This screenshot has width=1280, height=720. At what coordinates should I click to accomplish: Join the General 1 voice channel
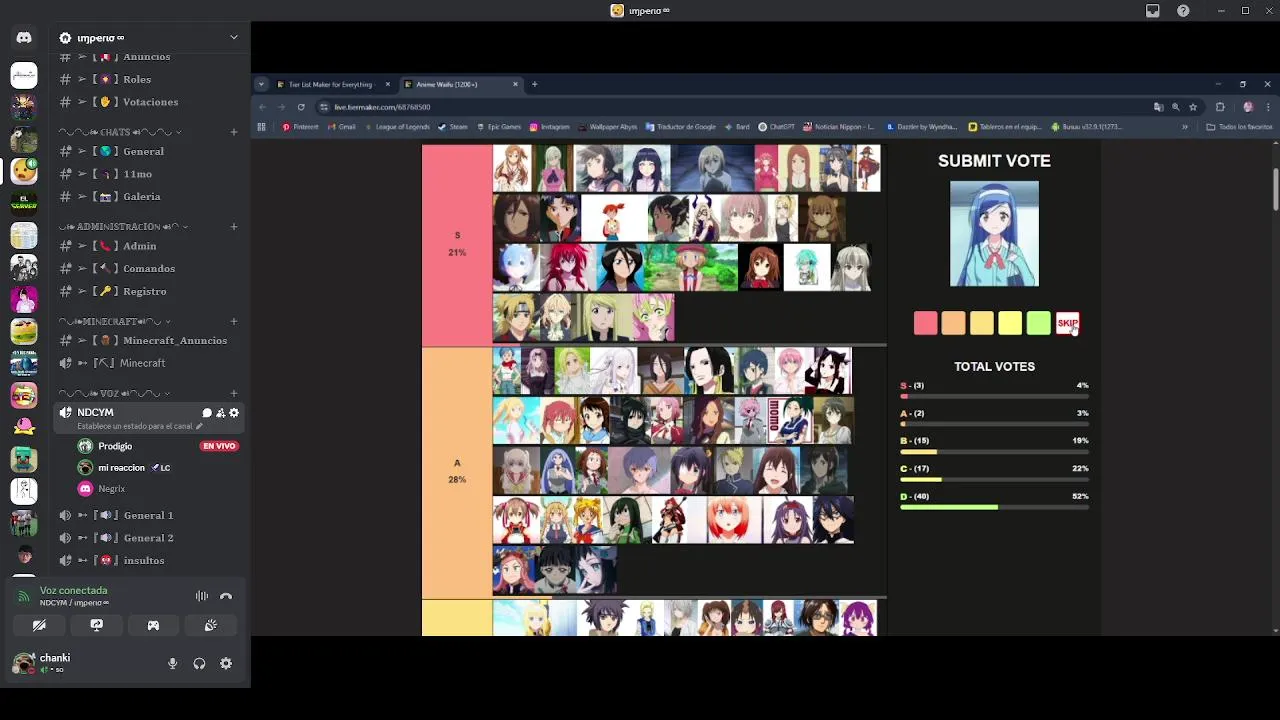(x=149, y=515)
